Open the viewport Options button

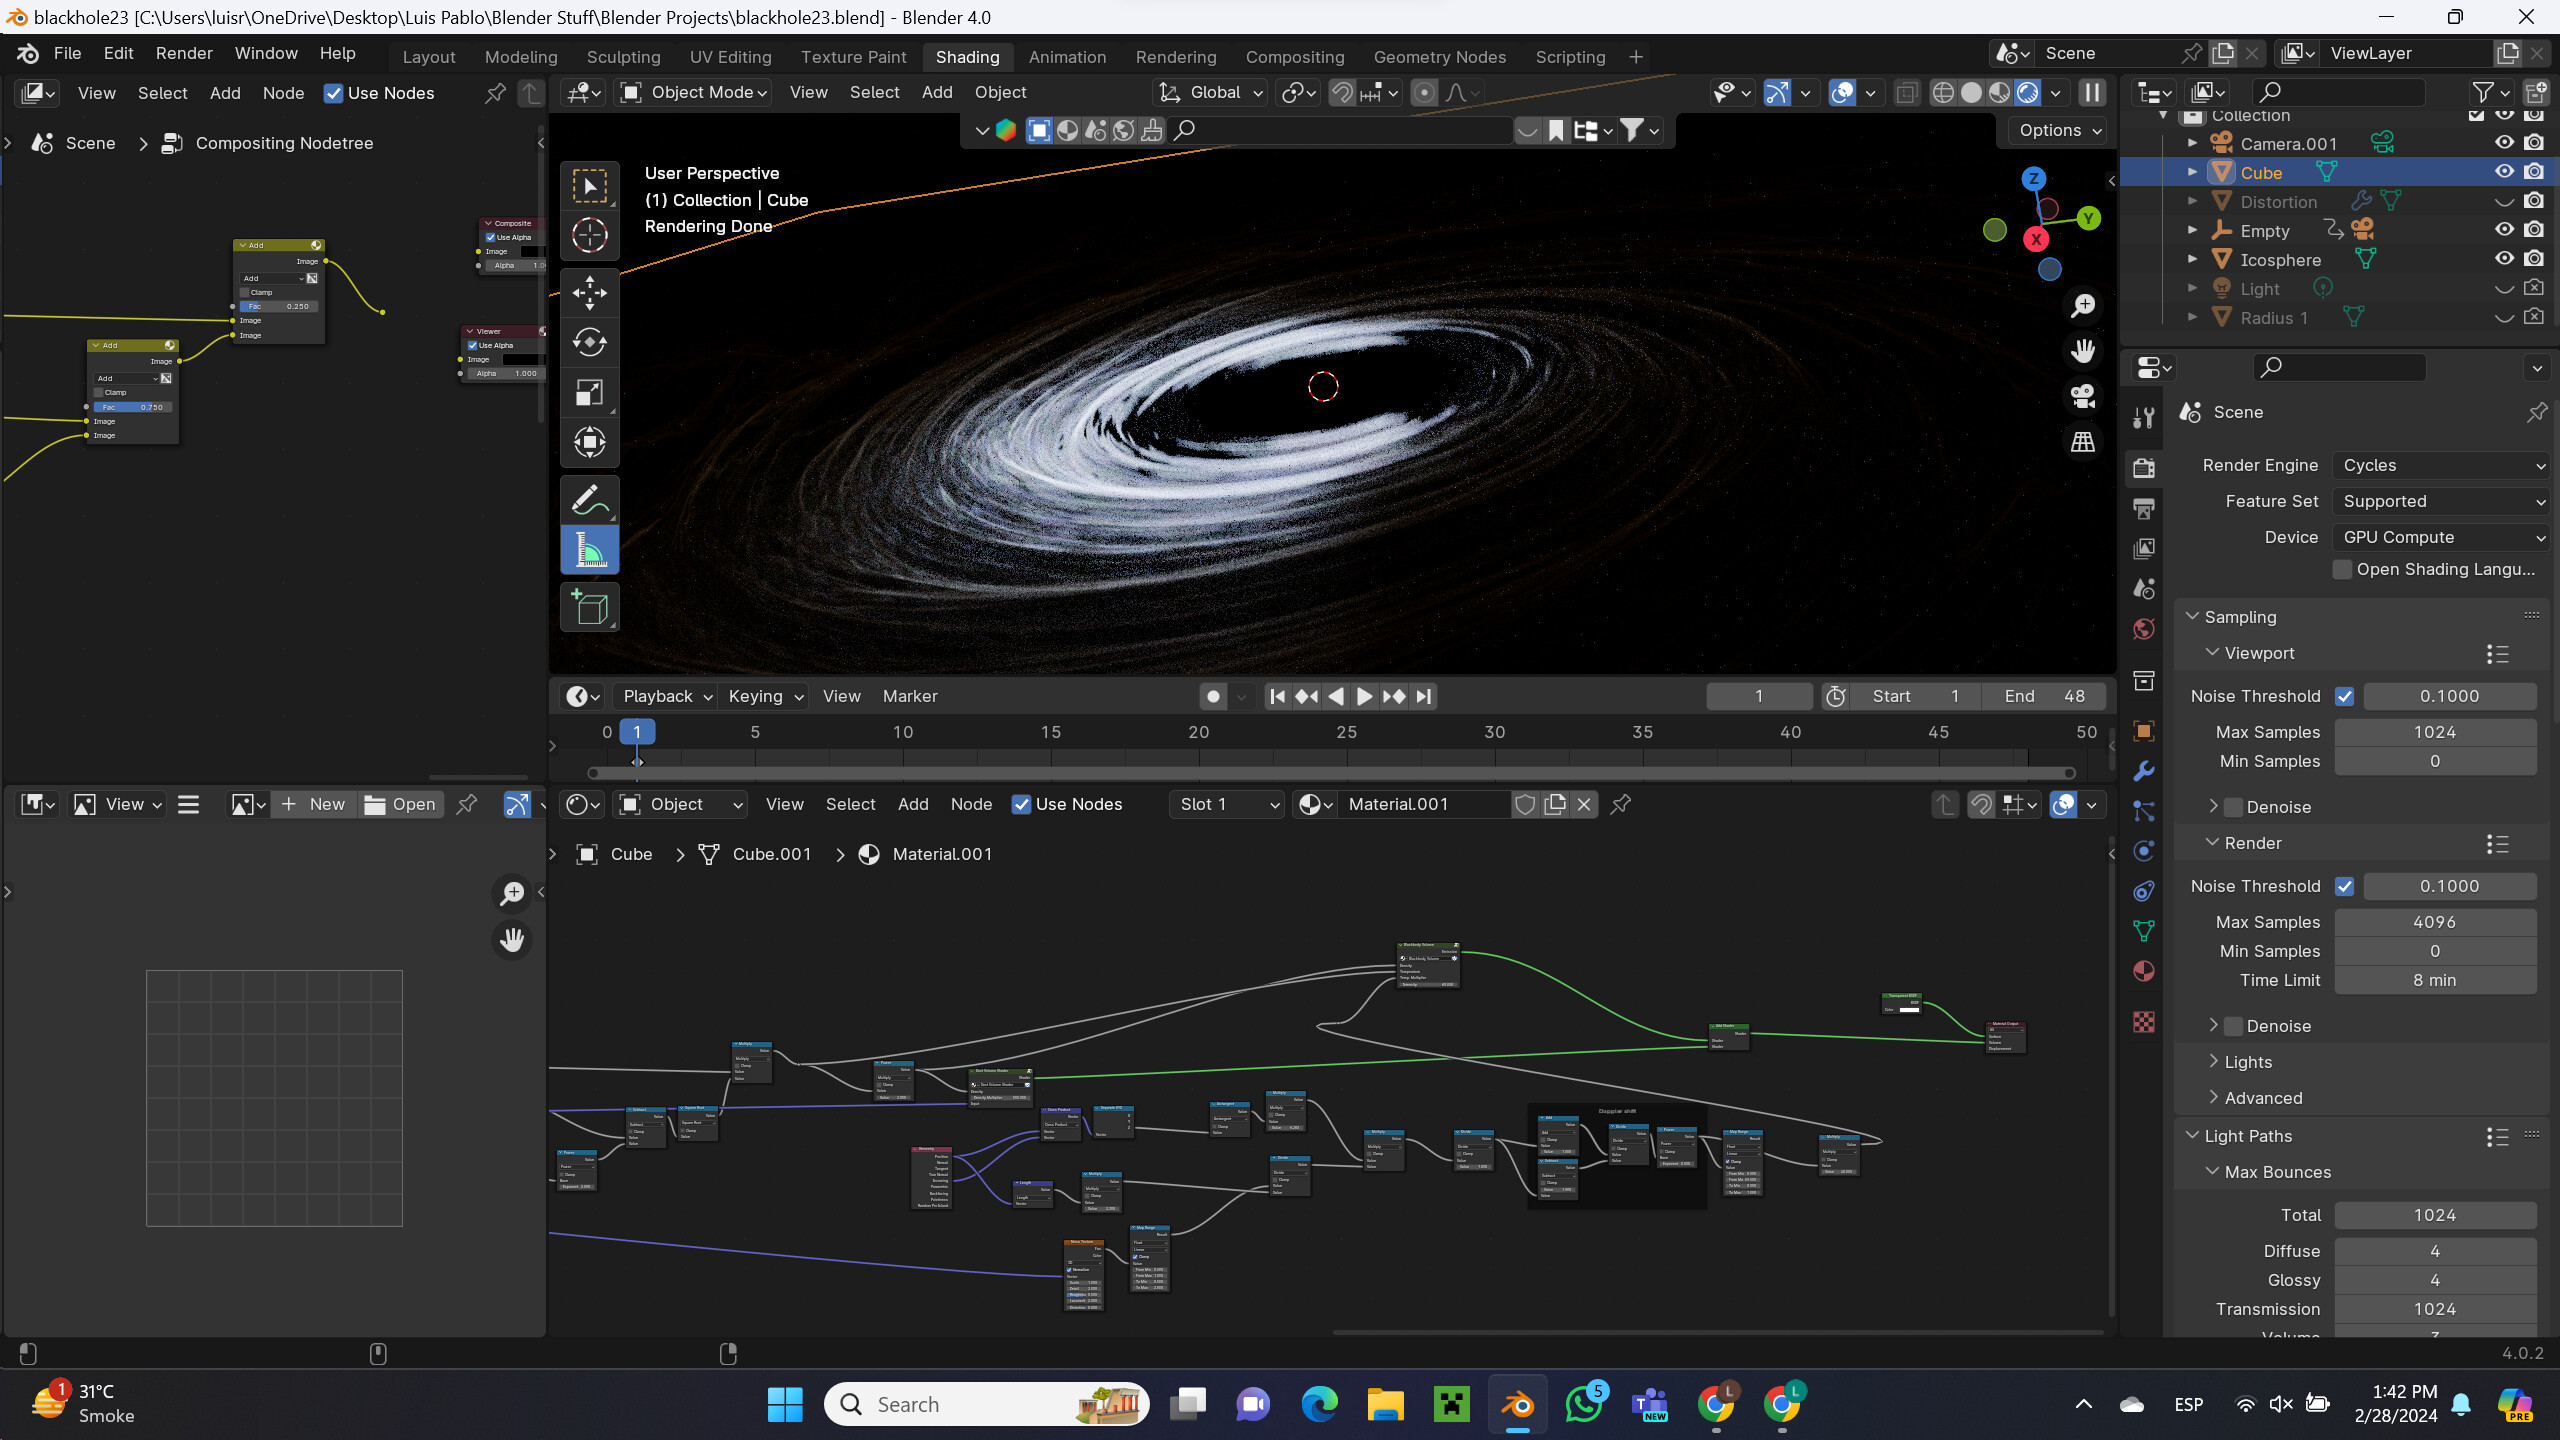pyautogui.click(x=2060, y=130)
